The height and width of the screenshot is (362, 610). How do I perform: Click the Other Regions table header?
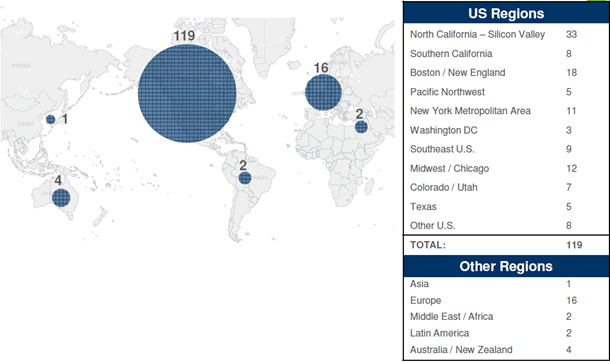[x=506, y=266]
